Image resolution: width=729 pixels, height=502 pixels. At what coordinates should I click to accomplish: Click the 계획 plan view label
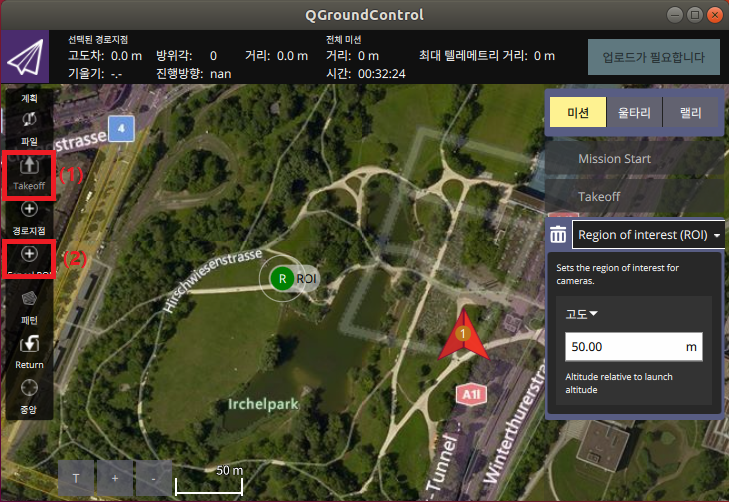(29, 98)
